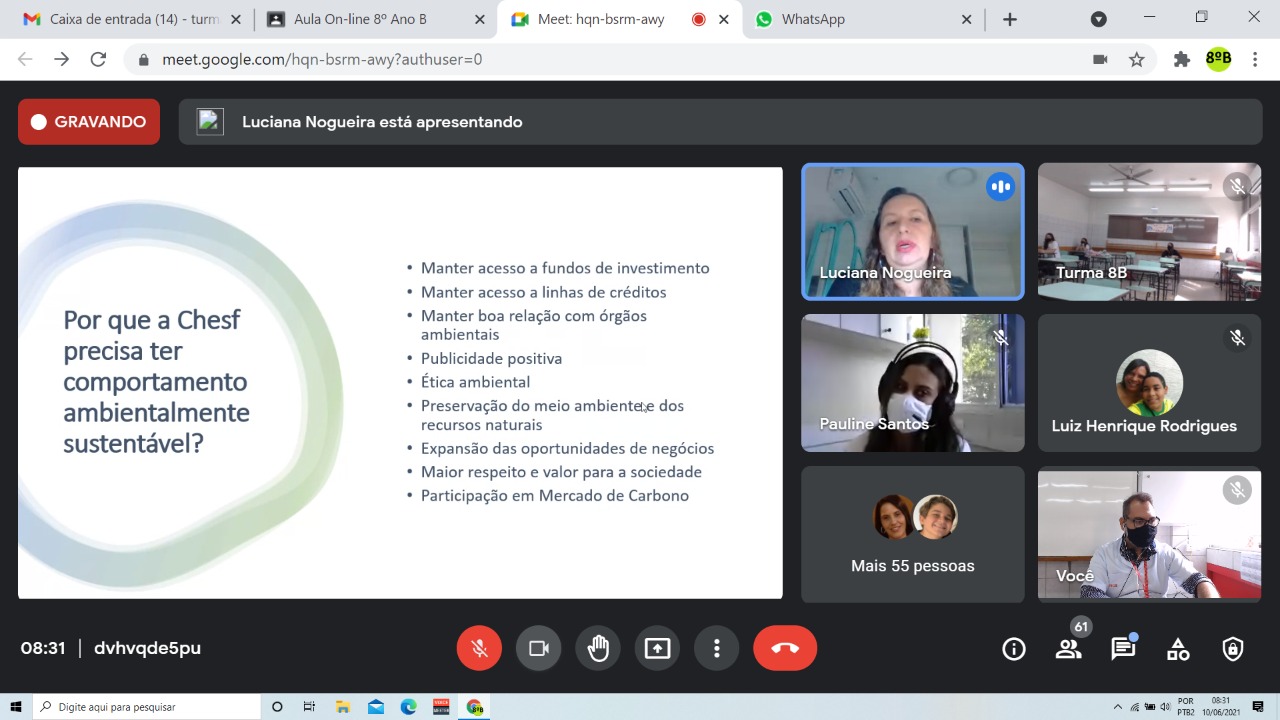Turn off the camera
Image resolution: width=1280 pixels, height=720 pixels.
click(x=539, y=648)
